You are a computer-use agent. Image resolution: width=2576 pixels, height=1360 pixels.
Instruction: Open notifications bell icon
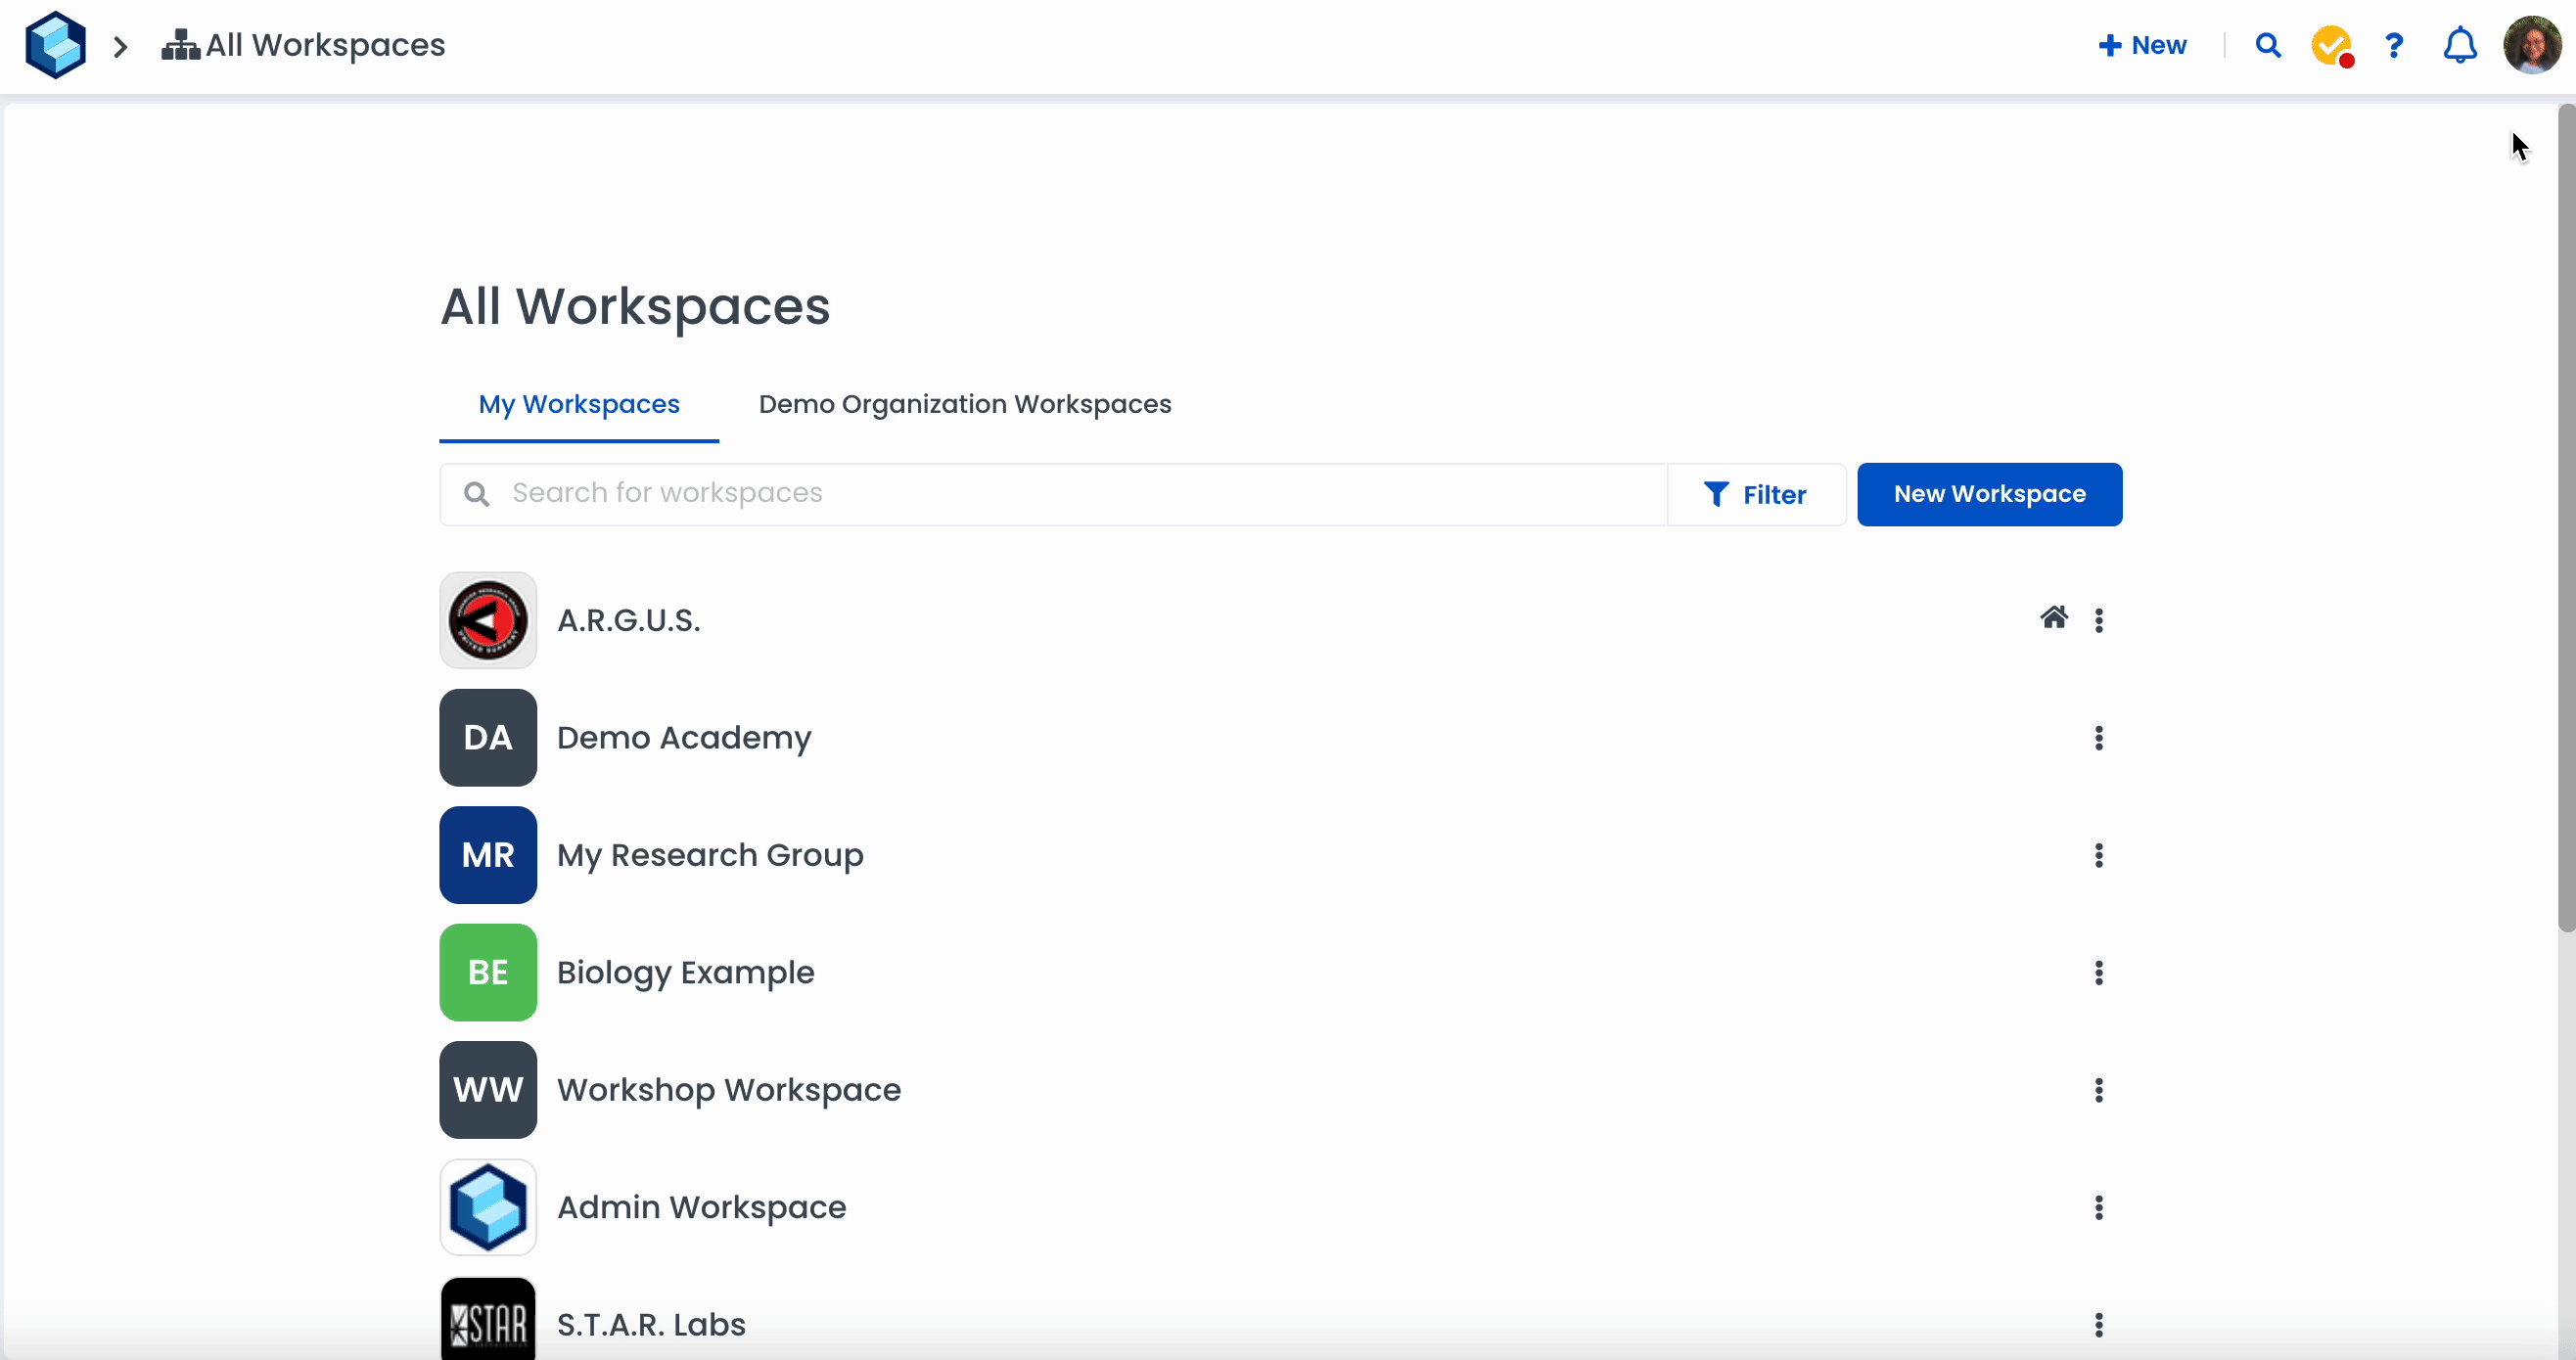click(2460, 46)
